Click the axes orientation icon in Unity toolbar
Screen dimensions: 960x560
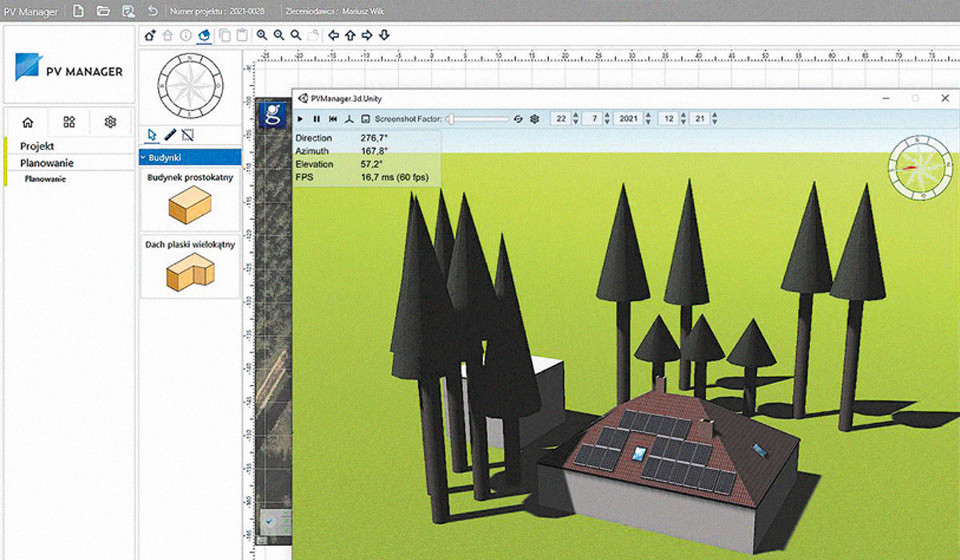pos(349,119)
